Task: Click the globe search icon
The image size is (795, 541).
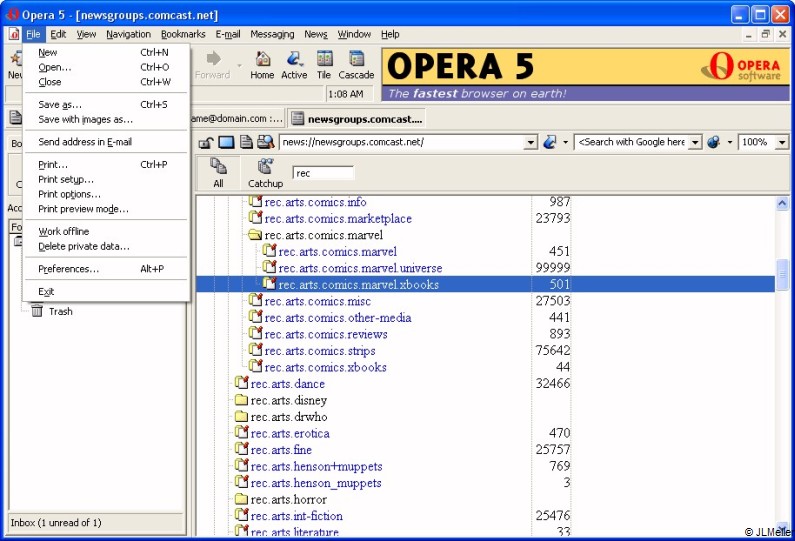Action: tap(713, 142)
